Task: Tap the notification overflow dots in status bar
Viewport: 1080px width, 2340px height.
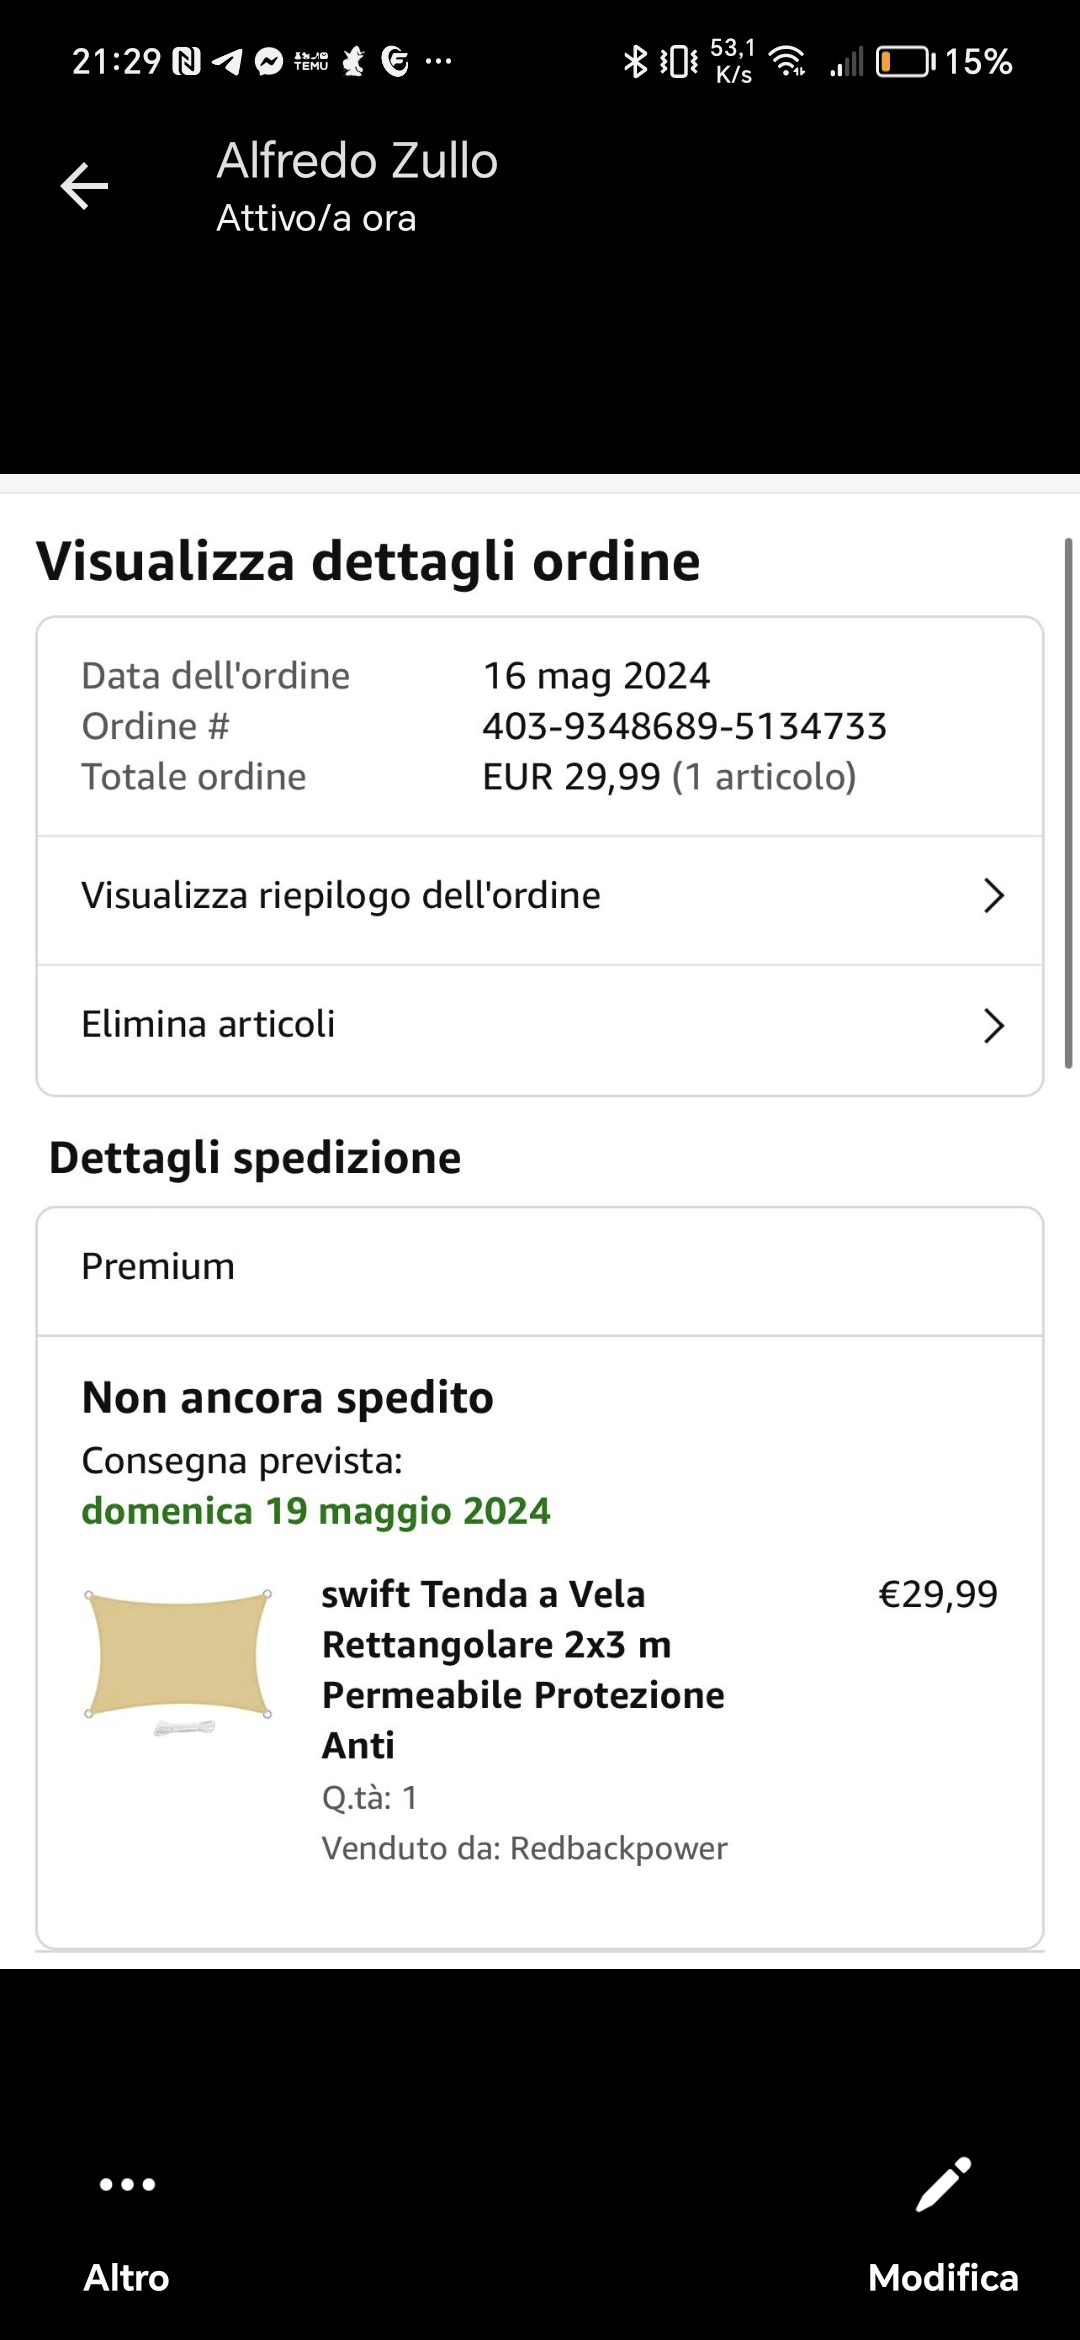Action: (x=438, y=62)
